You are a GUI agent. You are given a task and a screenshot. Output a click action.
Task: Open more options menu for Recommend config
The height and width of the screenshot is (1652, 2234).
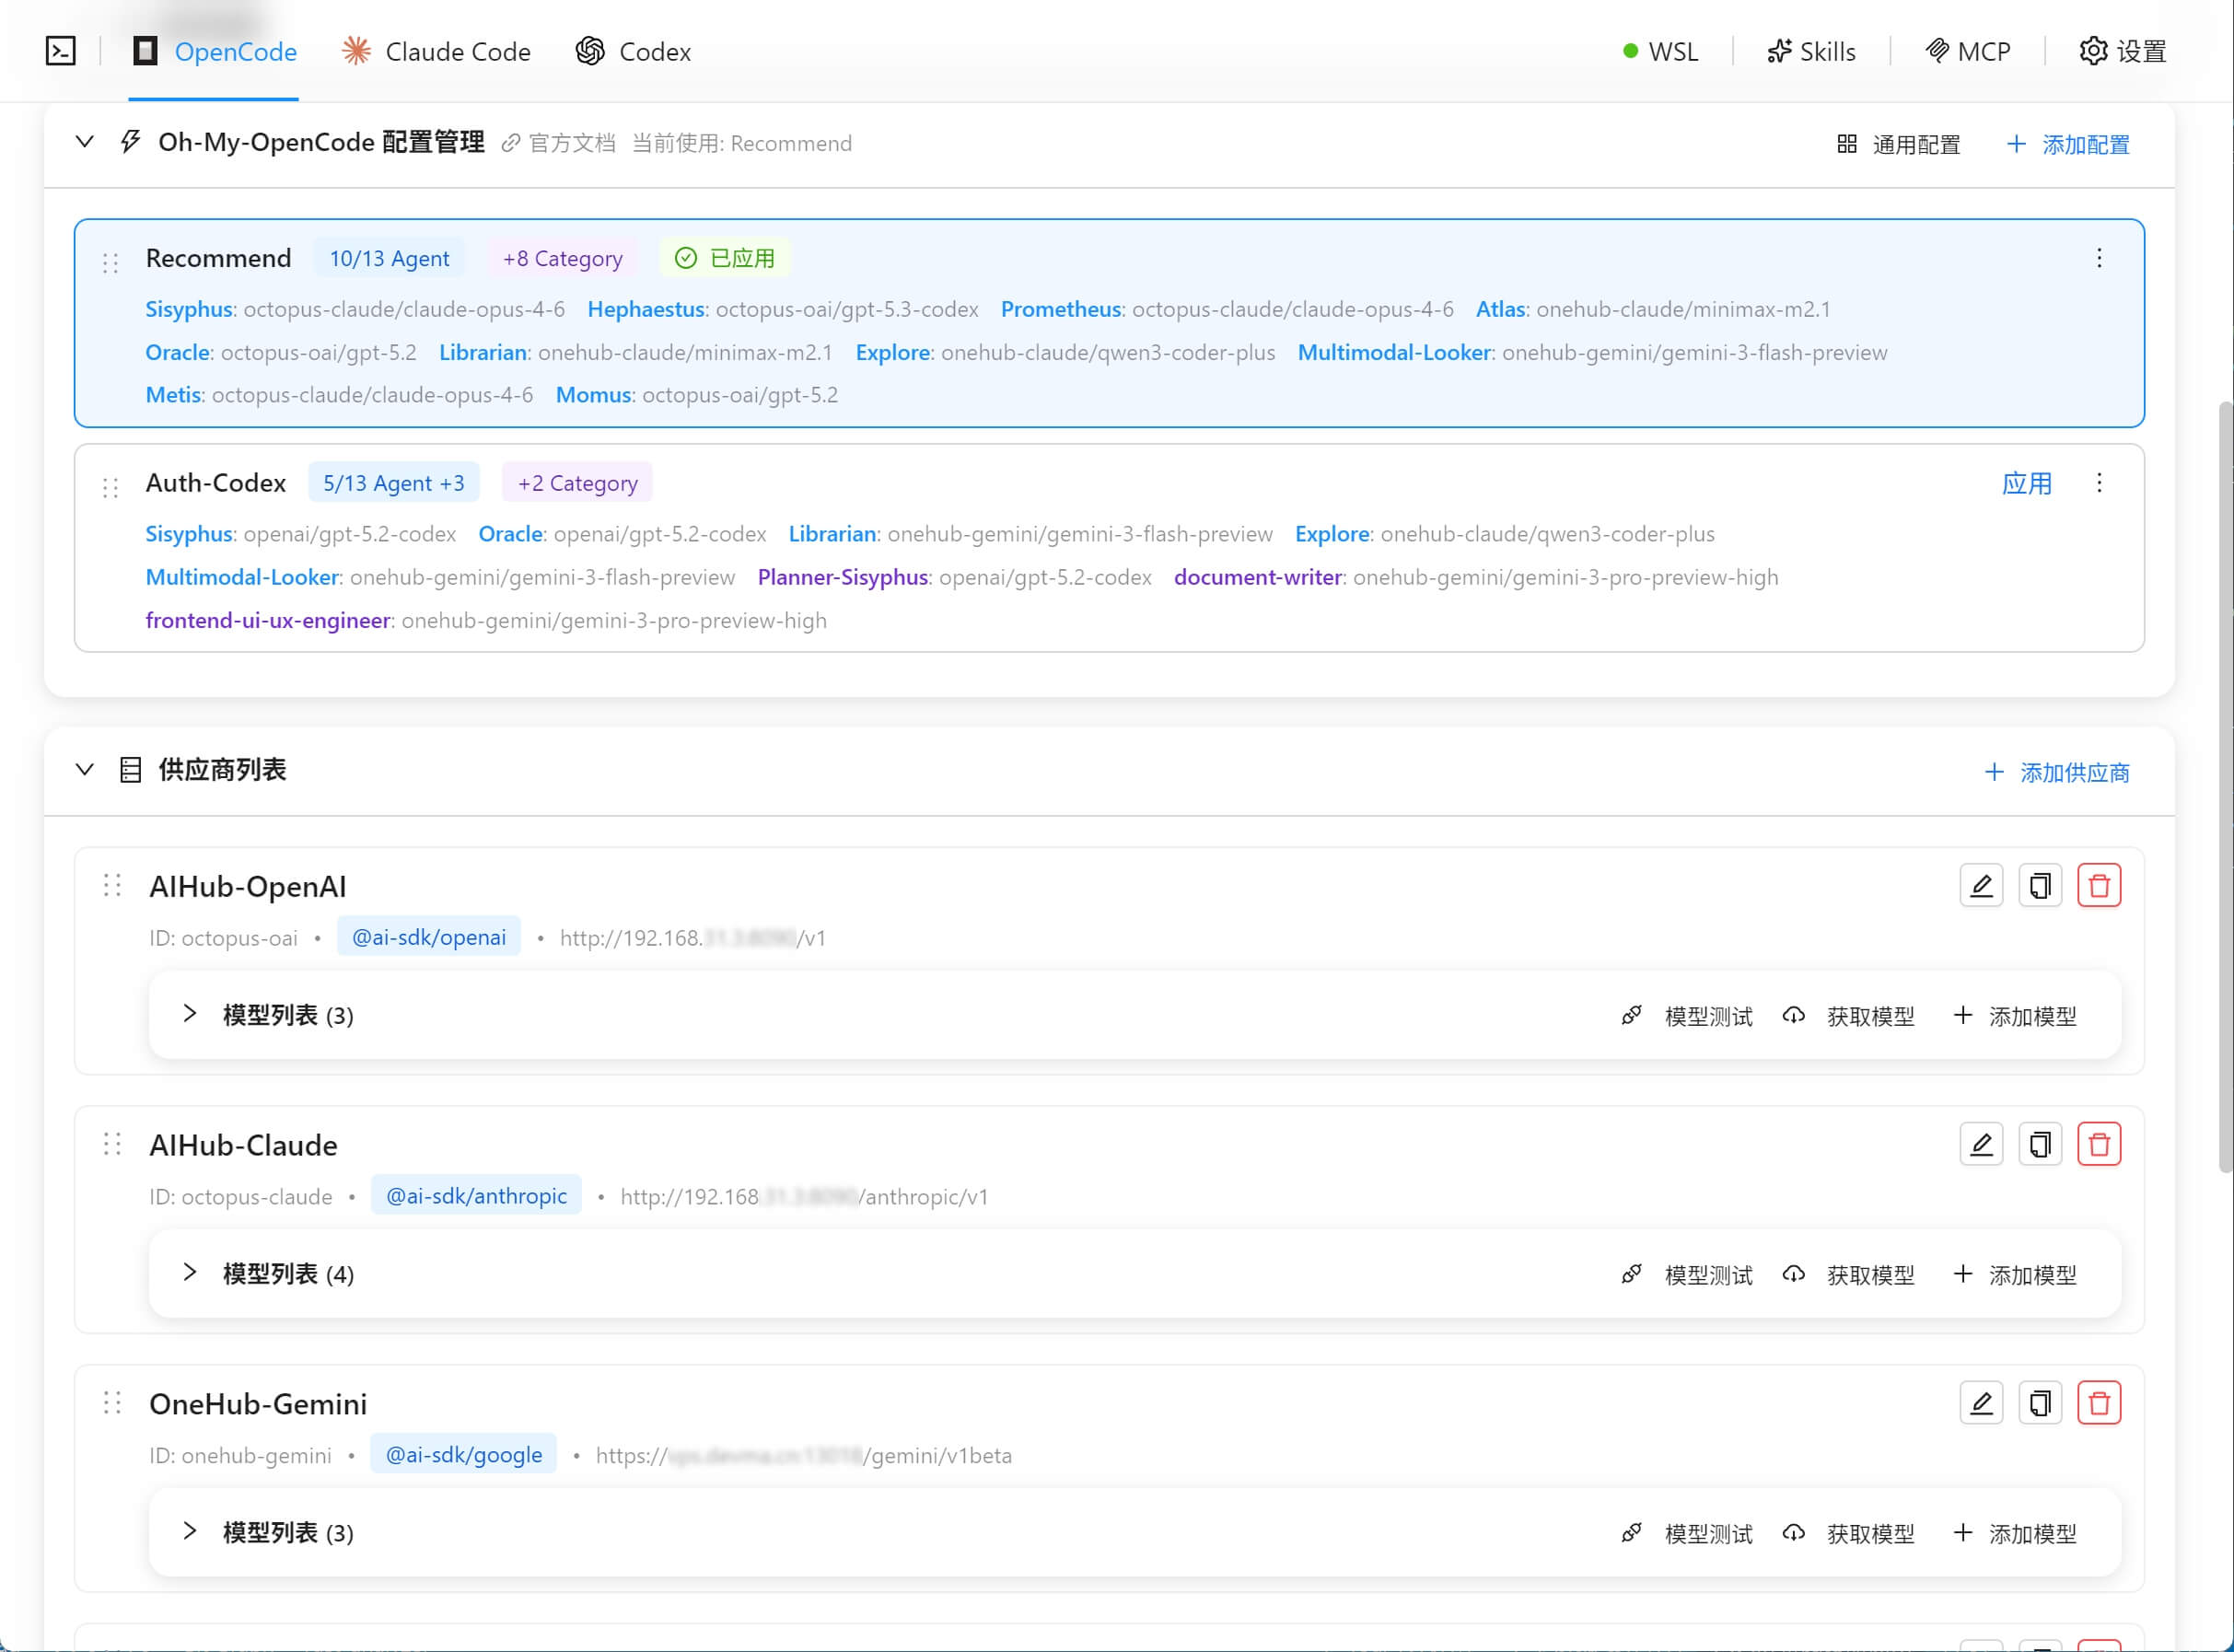click(x=2099, y=258)
